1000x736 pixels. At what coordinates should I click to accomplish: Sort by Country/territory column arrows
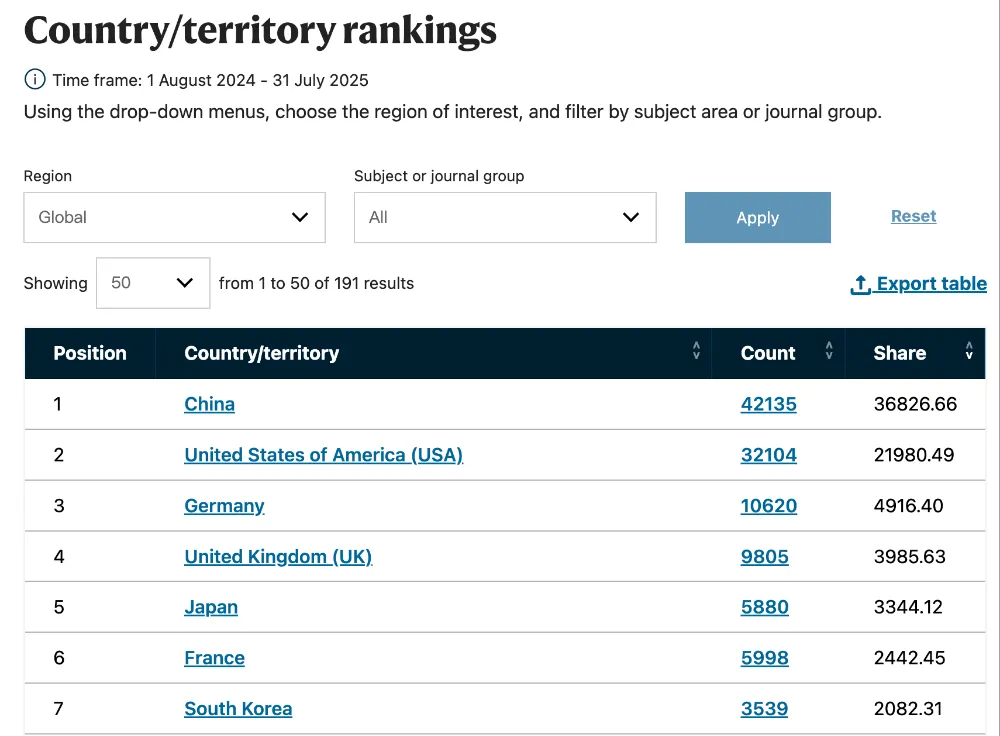(696, 352)
